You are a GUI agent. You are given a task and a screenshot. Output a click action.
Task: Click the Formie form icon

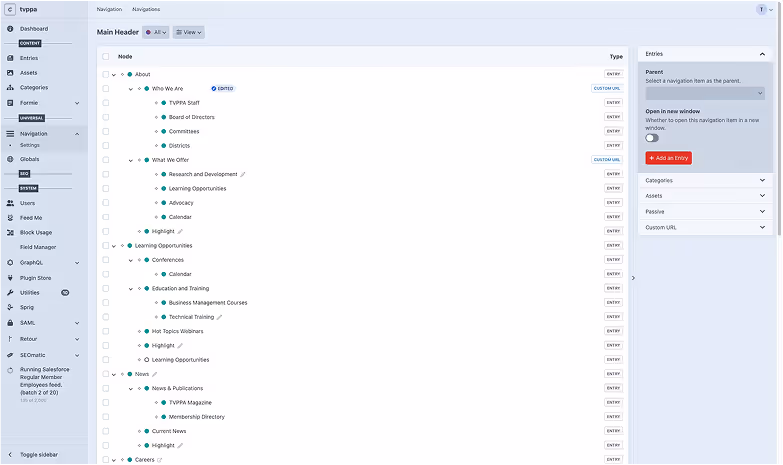click(x=10, y=103)
